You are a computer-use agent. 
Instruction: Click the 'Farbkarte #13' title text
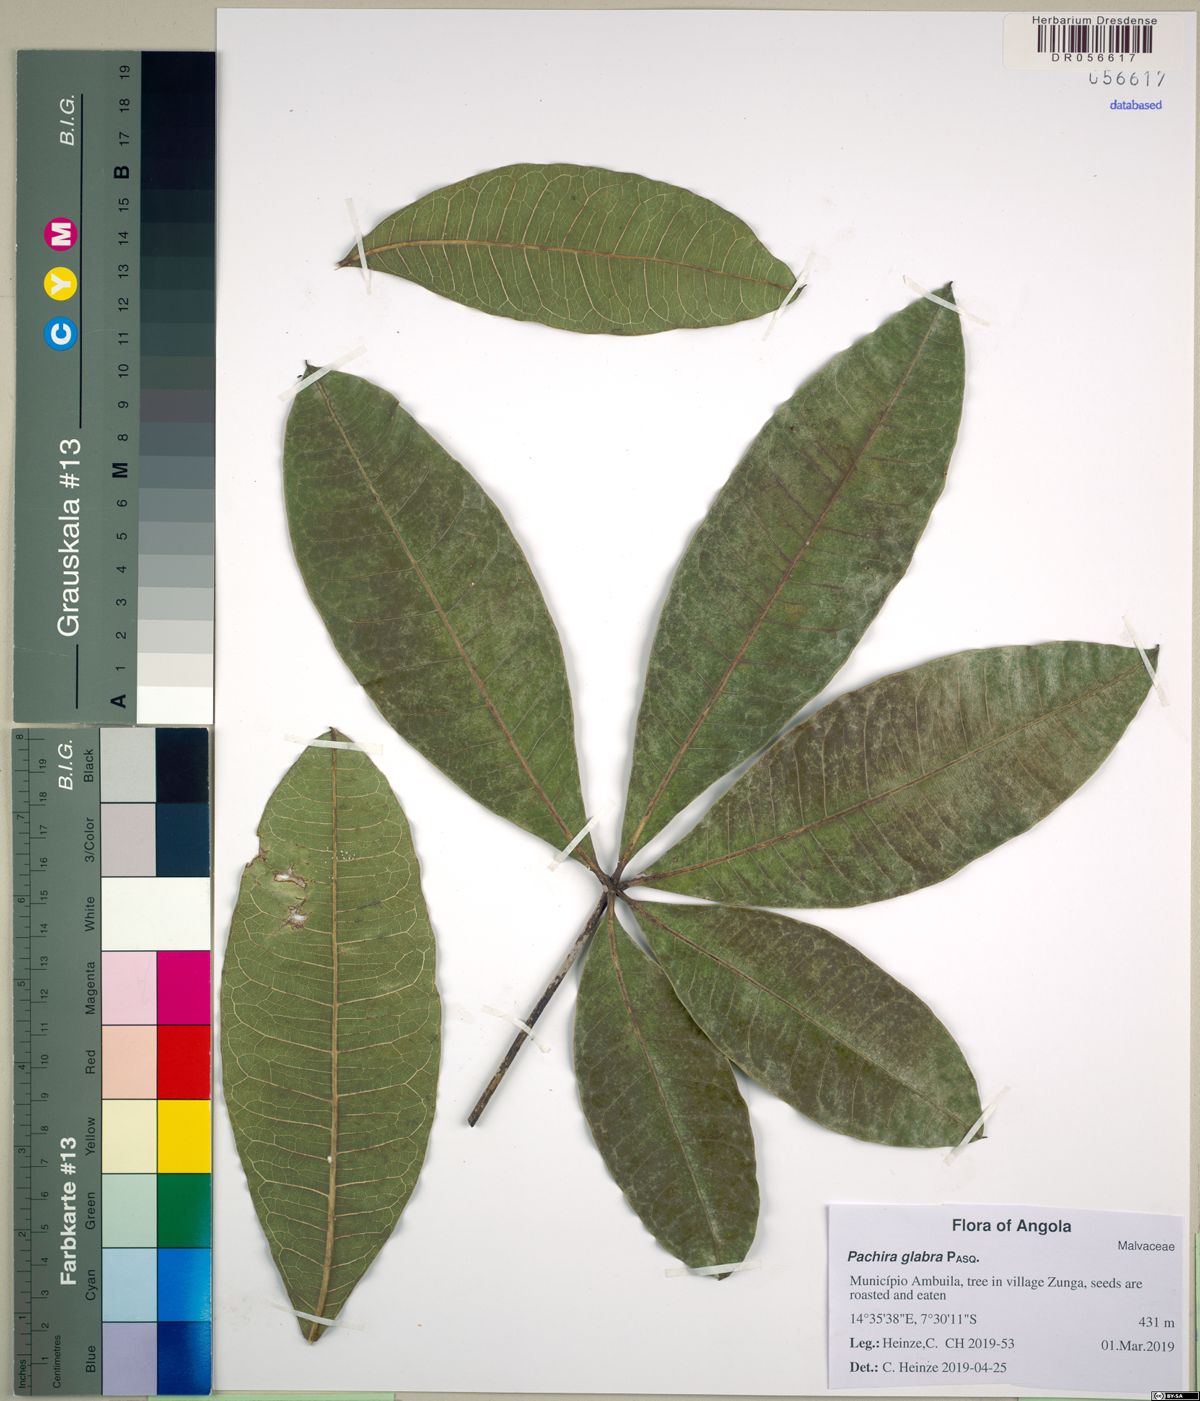click(x=69, y=1210)
